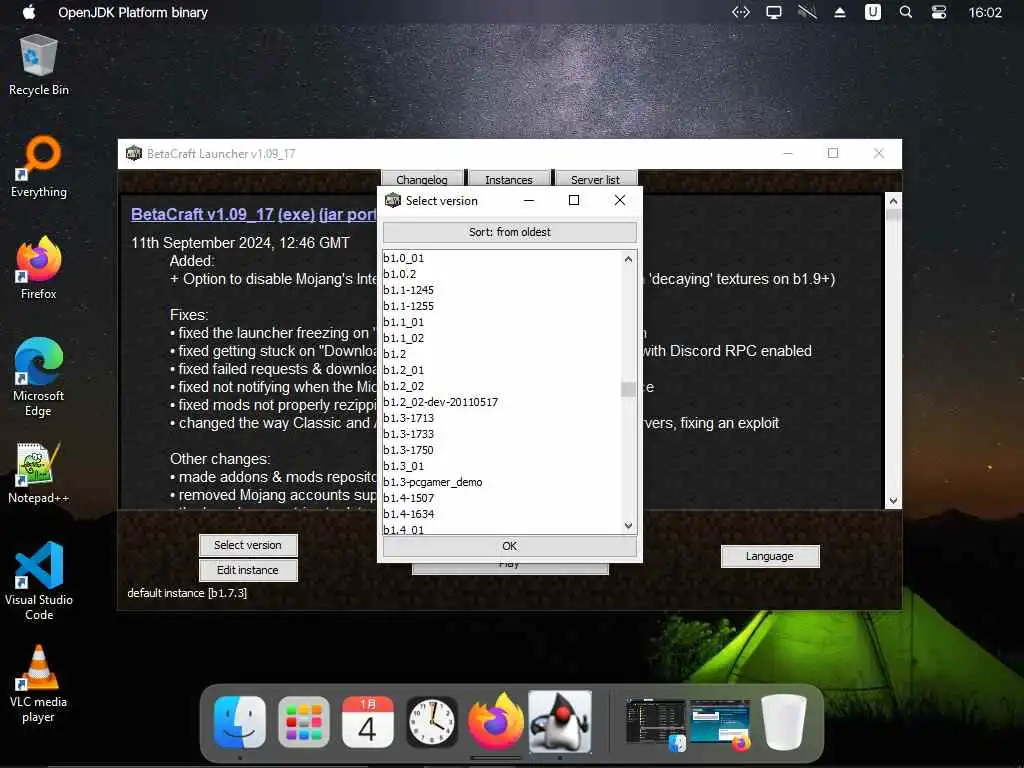Select version b1.0_01 in the list
The height and width of the screenshot is (768, 1024).
502,258
